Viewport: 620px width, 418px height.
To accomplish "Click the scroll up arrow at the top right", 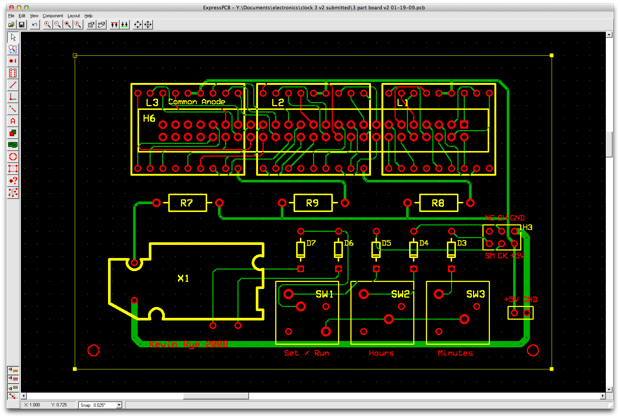I will point(609,35).
